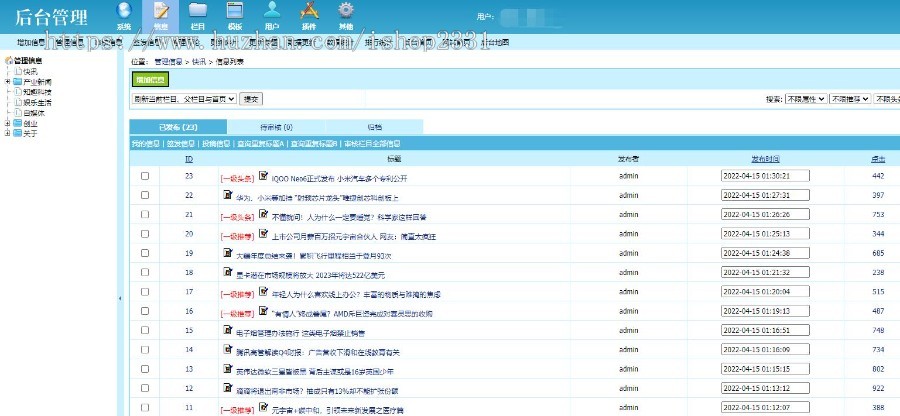
Task: Open the 后台地图 submenu item
Action: [x=495, y=42]
